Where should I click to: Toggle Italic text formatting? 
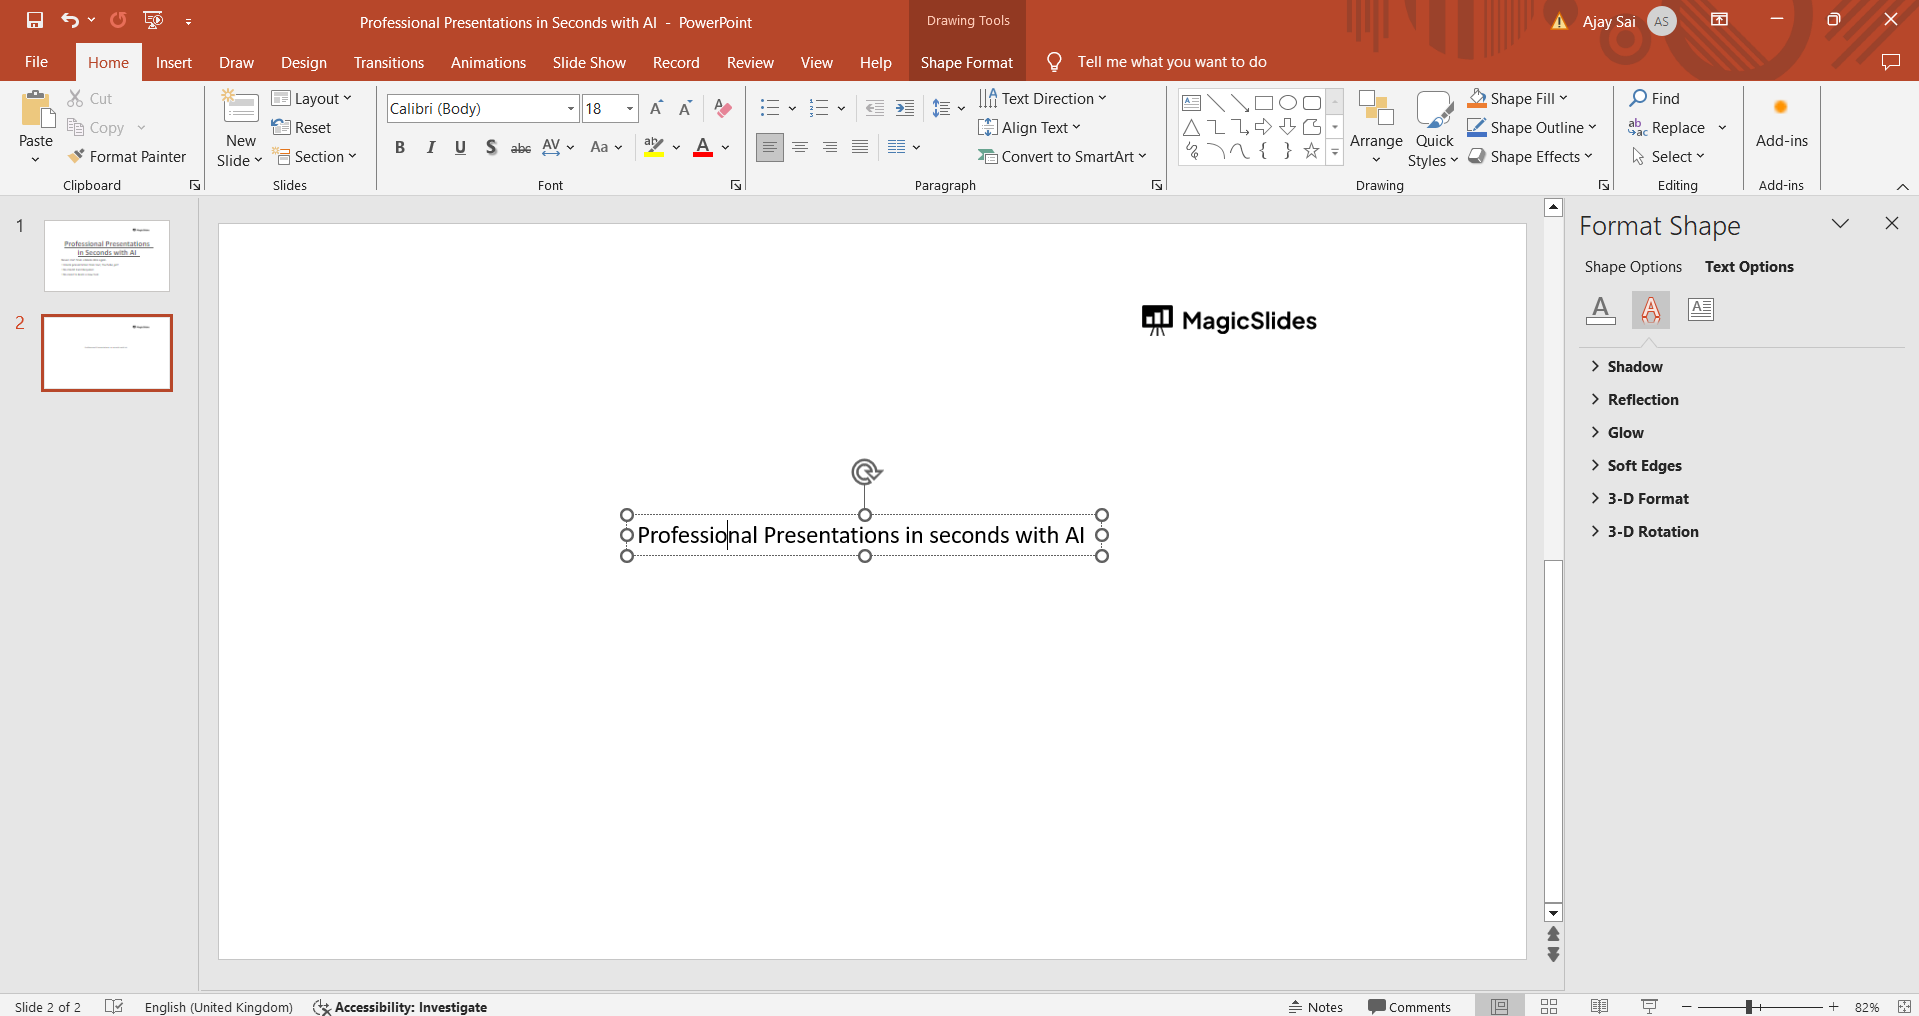(430, 147)
